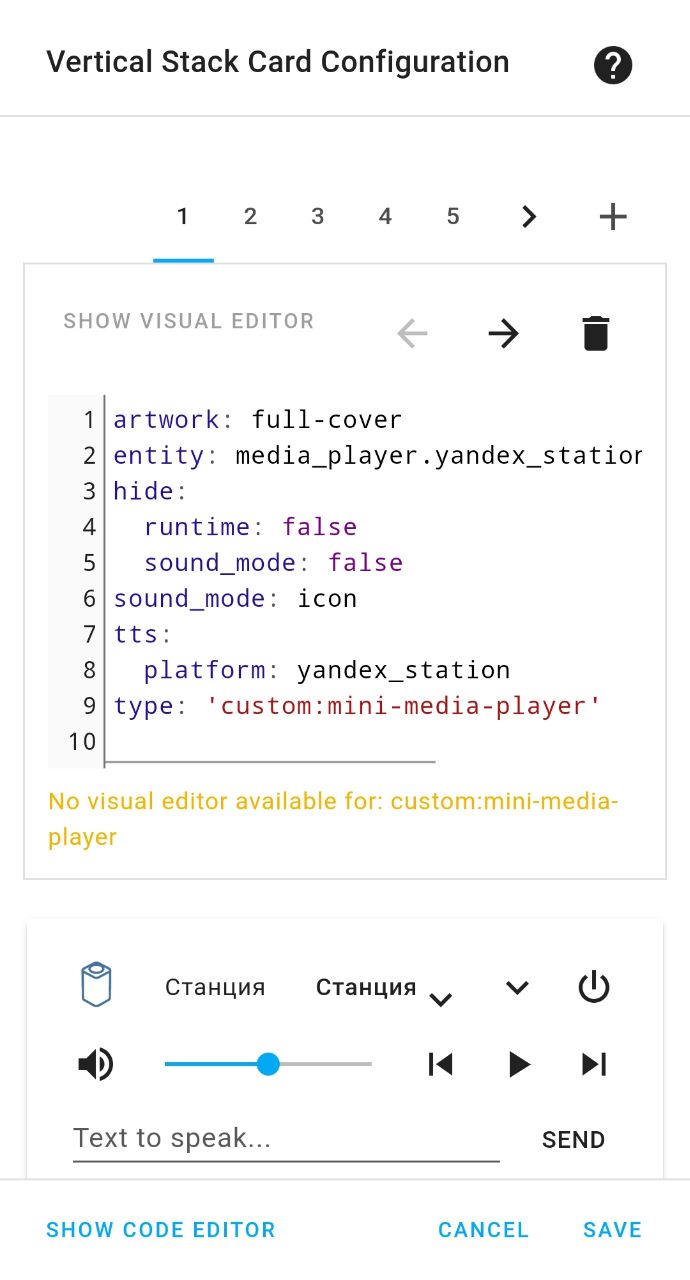Click the CANCEL button

click(484, 1230)
